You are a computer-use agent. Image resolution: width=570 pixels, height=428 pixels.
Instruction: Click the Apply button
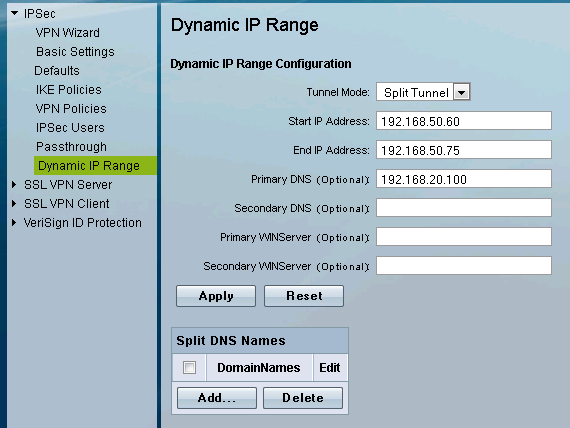216,296
